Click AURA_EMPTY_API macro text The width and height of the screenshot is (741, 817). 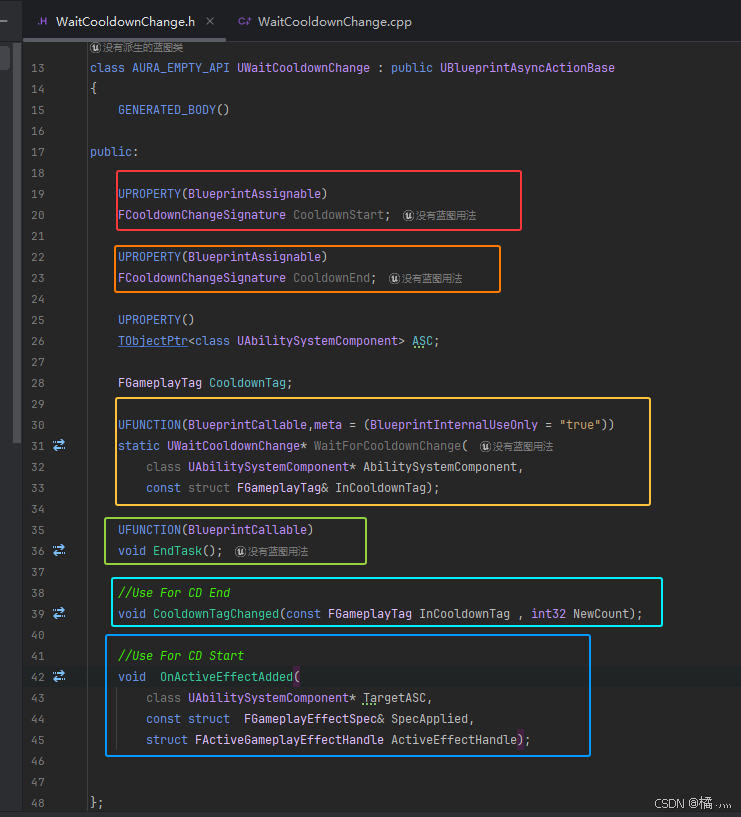[181, 68]
